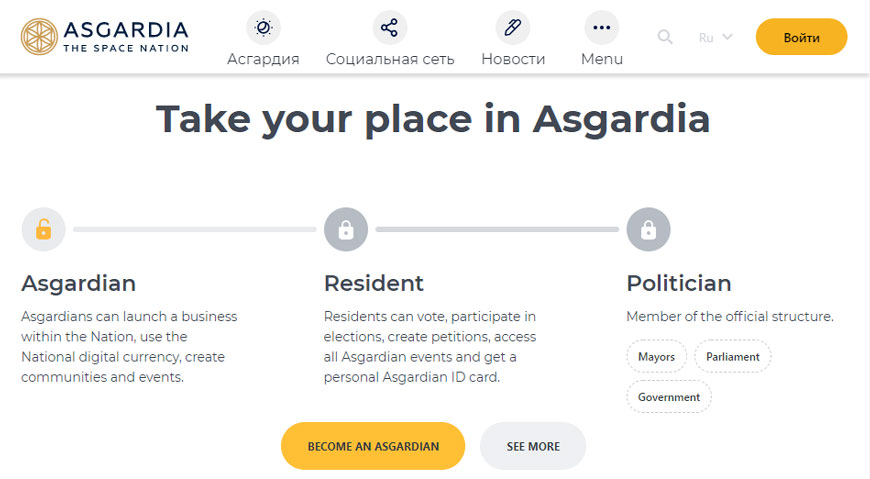Image resolution: width=870 pixels, height=479 pixels.
Task: Go to the Новости navigation item
Action: (513, 59)
